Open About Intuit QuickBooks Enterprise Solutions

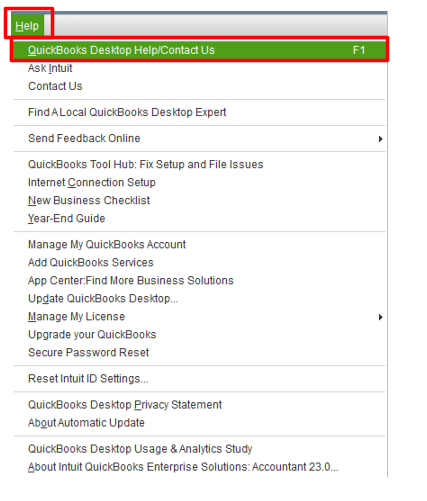tap(199, 467)
